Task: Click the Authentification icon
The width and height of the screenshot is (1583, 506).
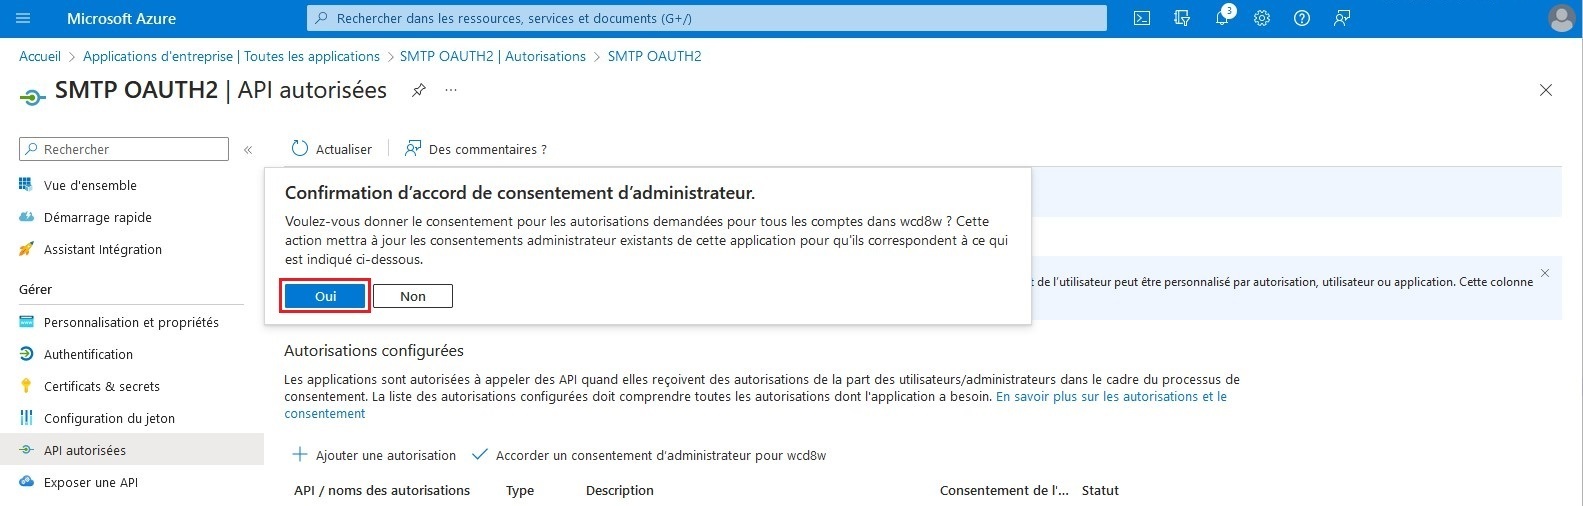Action: (27, 354)
